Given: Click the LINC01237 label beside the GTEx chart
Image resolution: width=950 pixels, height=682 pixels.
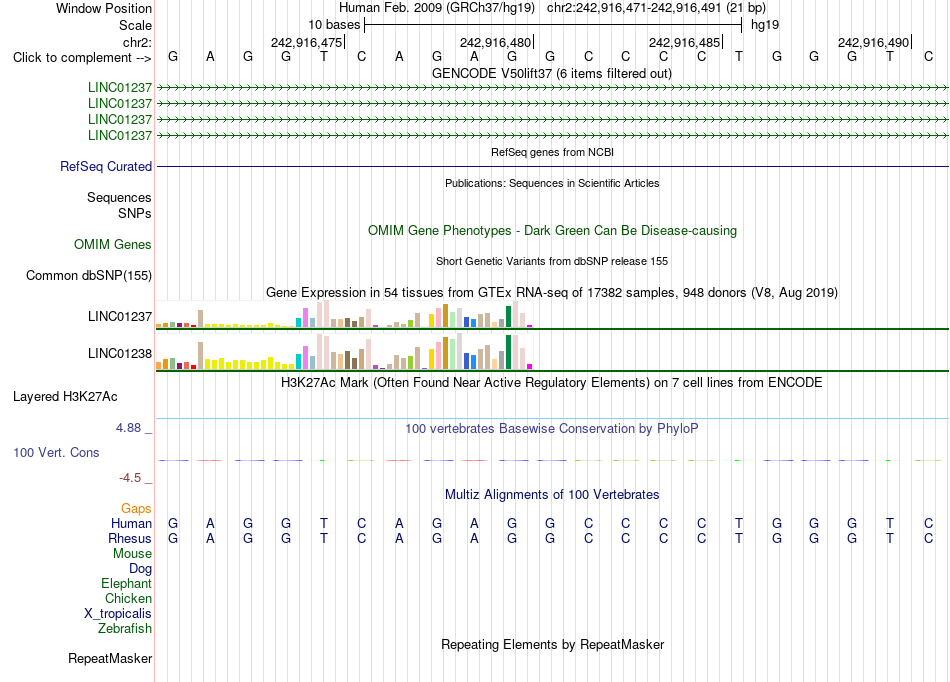Looking at the screenshot, I should (x=120, y=316).
